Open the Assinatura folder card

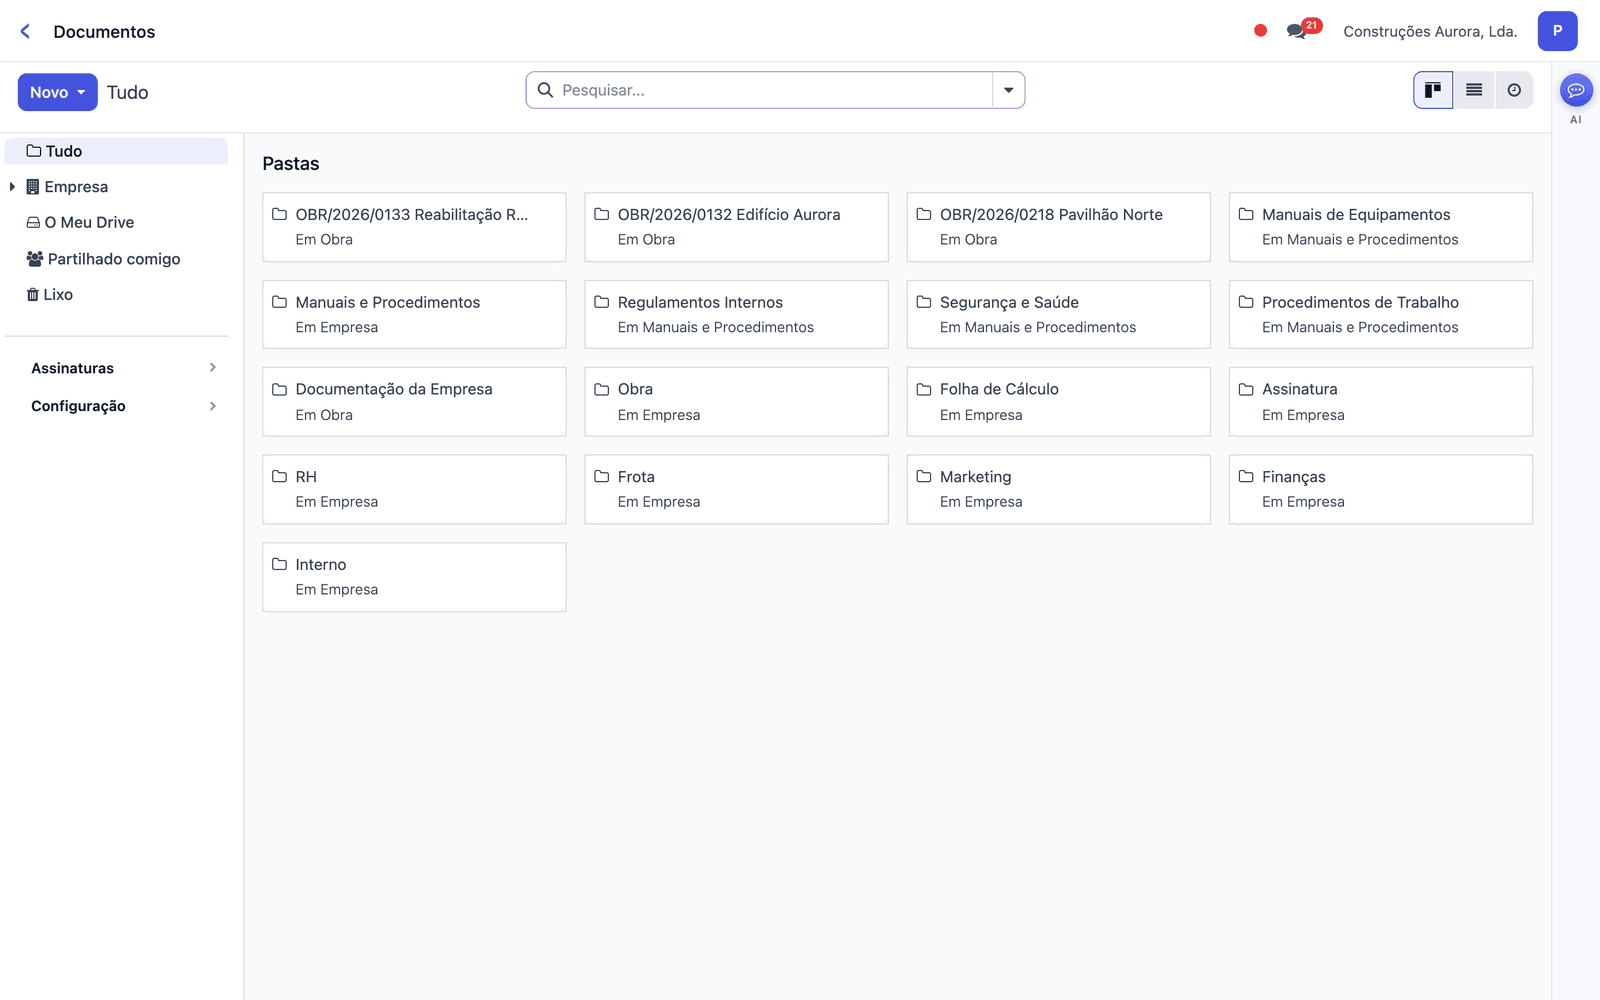(x=1380, y=402)
